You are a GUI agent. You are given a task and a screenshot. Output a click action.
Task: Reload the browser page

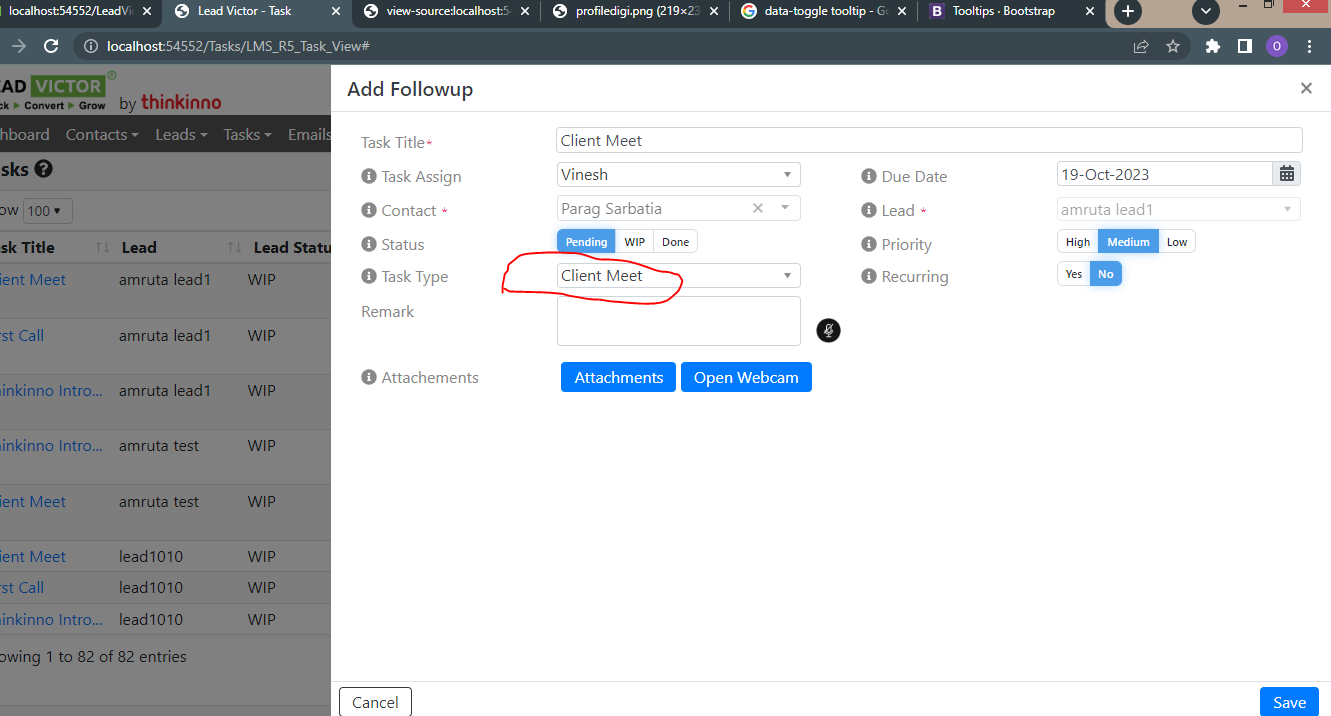point(50,46)
